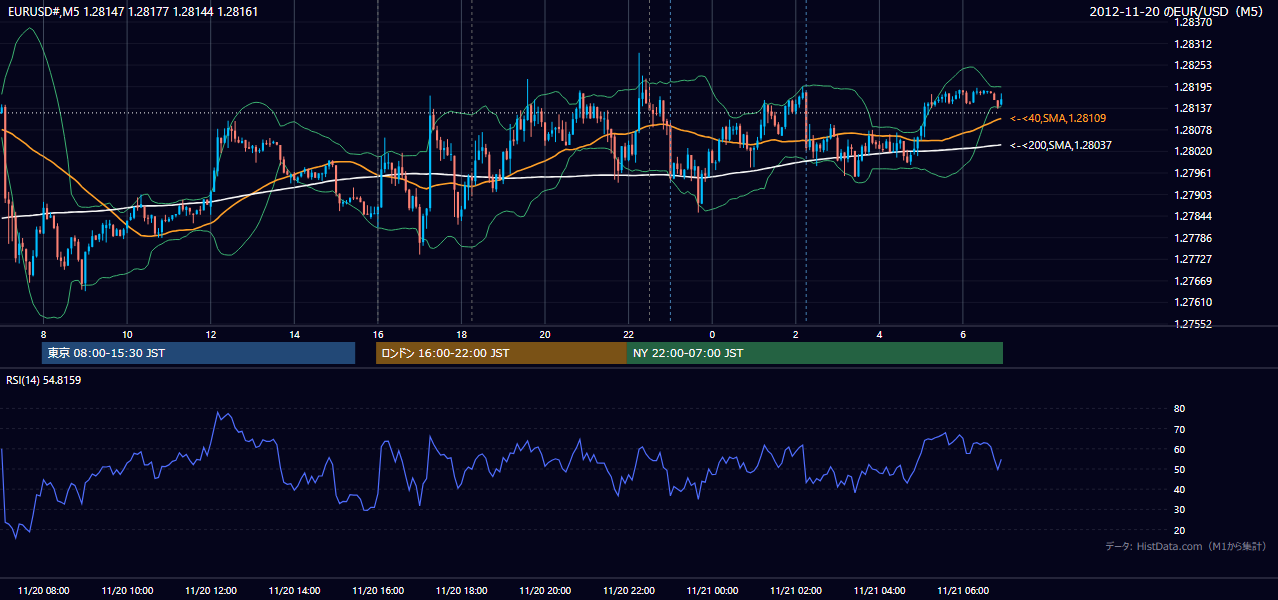Image resolution: width=1278 pixels, height=600 pixels.
Task: Click the '2012-11-20 のEUR/USD (M5)' header label
Action: [x=1176, y=11]
